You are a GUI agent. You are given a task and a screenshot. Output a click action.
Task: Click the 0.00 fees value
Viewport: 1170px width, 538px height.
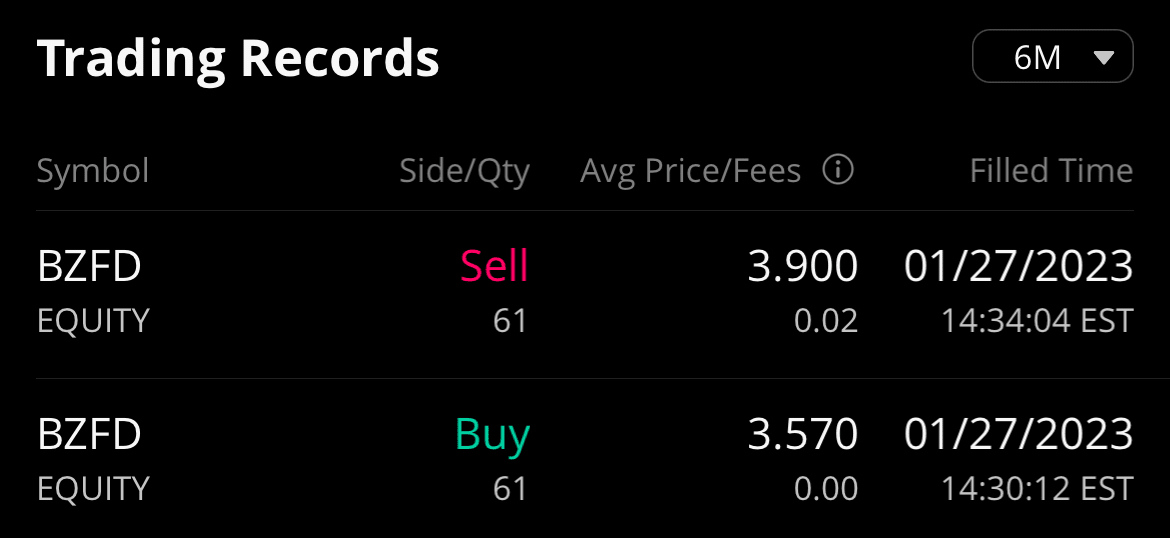[x=827, y=489]
